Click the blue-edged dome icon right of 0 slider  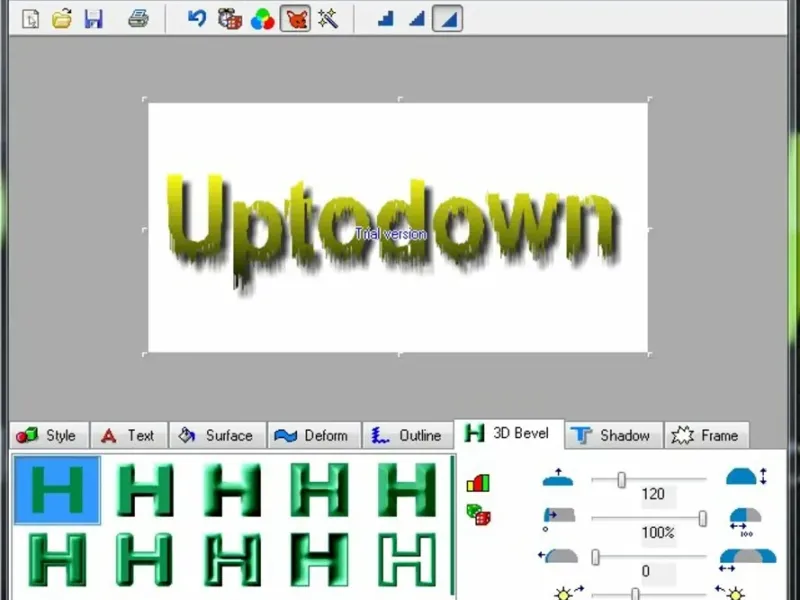pos(747,560)
